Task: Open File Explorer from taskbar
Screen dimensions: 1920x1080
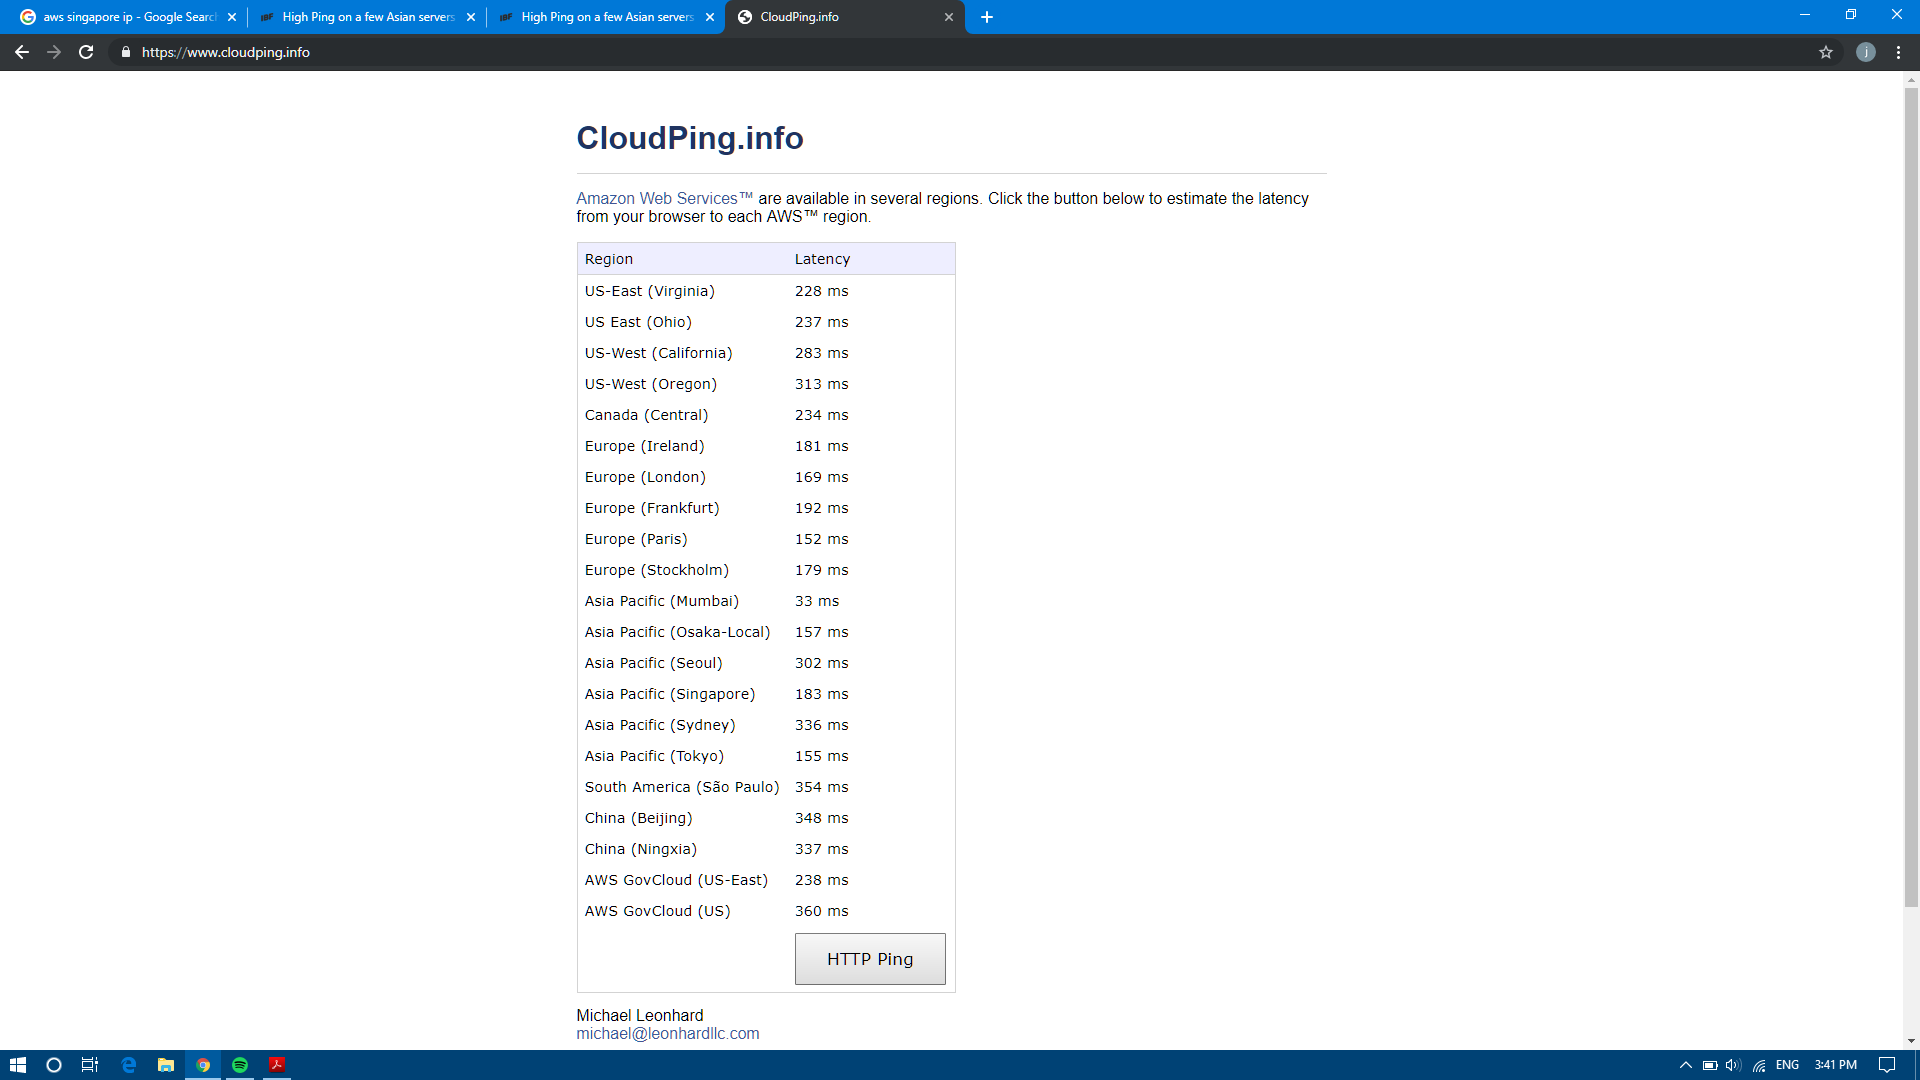Action: pyautogui.click(x=166, y=1065)
